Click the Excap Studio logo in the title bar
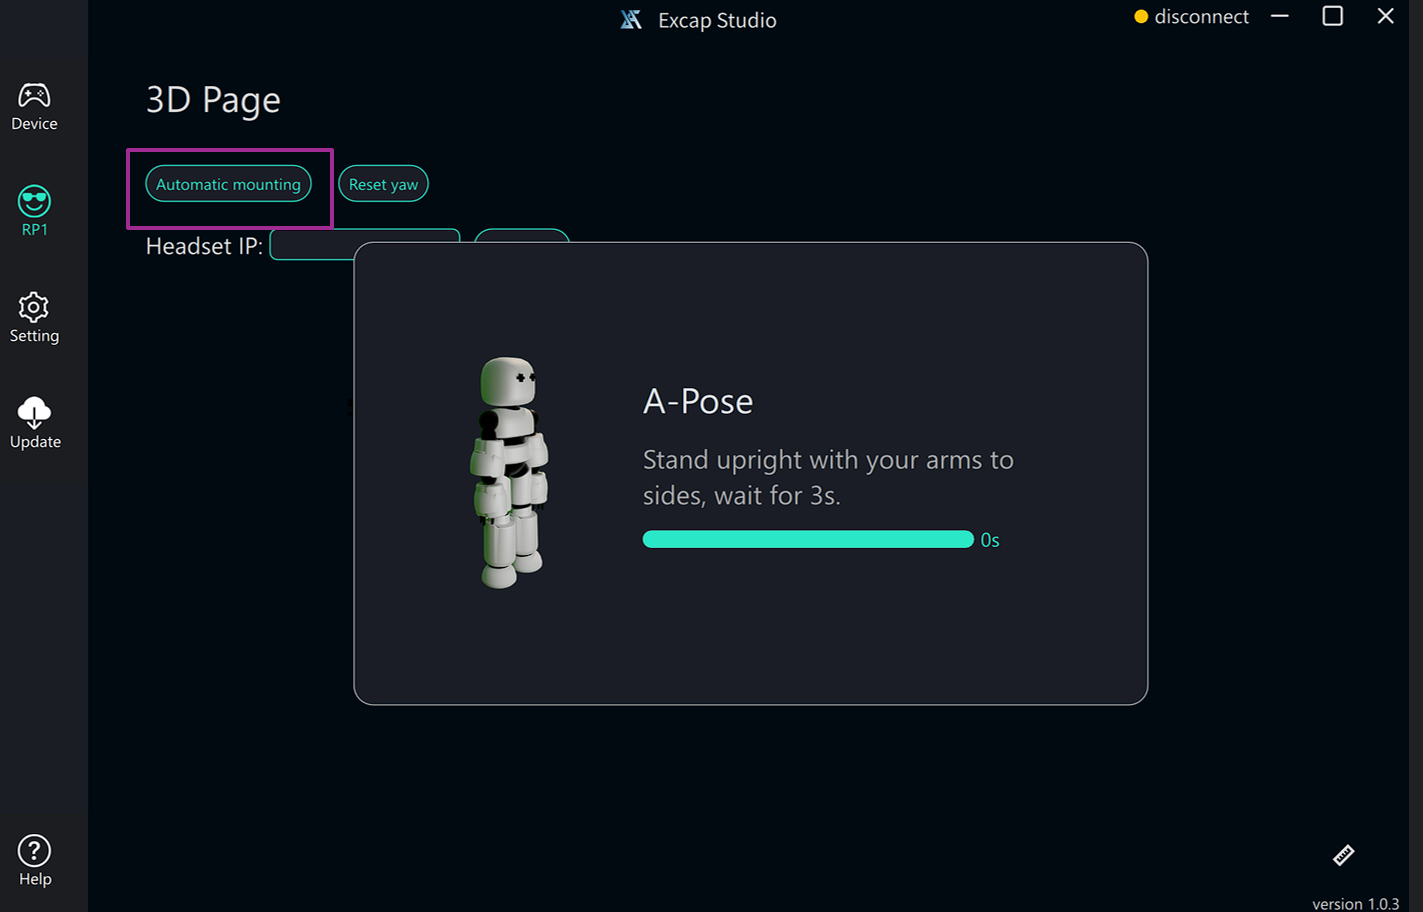The width and height of the screenshot is (1423, 912). pos(631,20)
